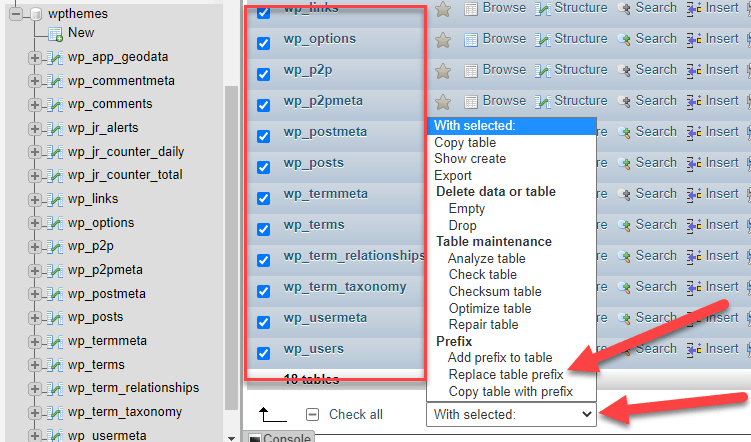Expand wp_postmeta in the tree

point(34,294)
